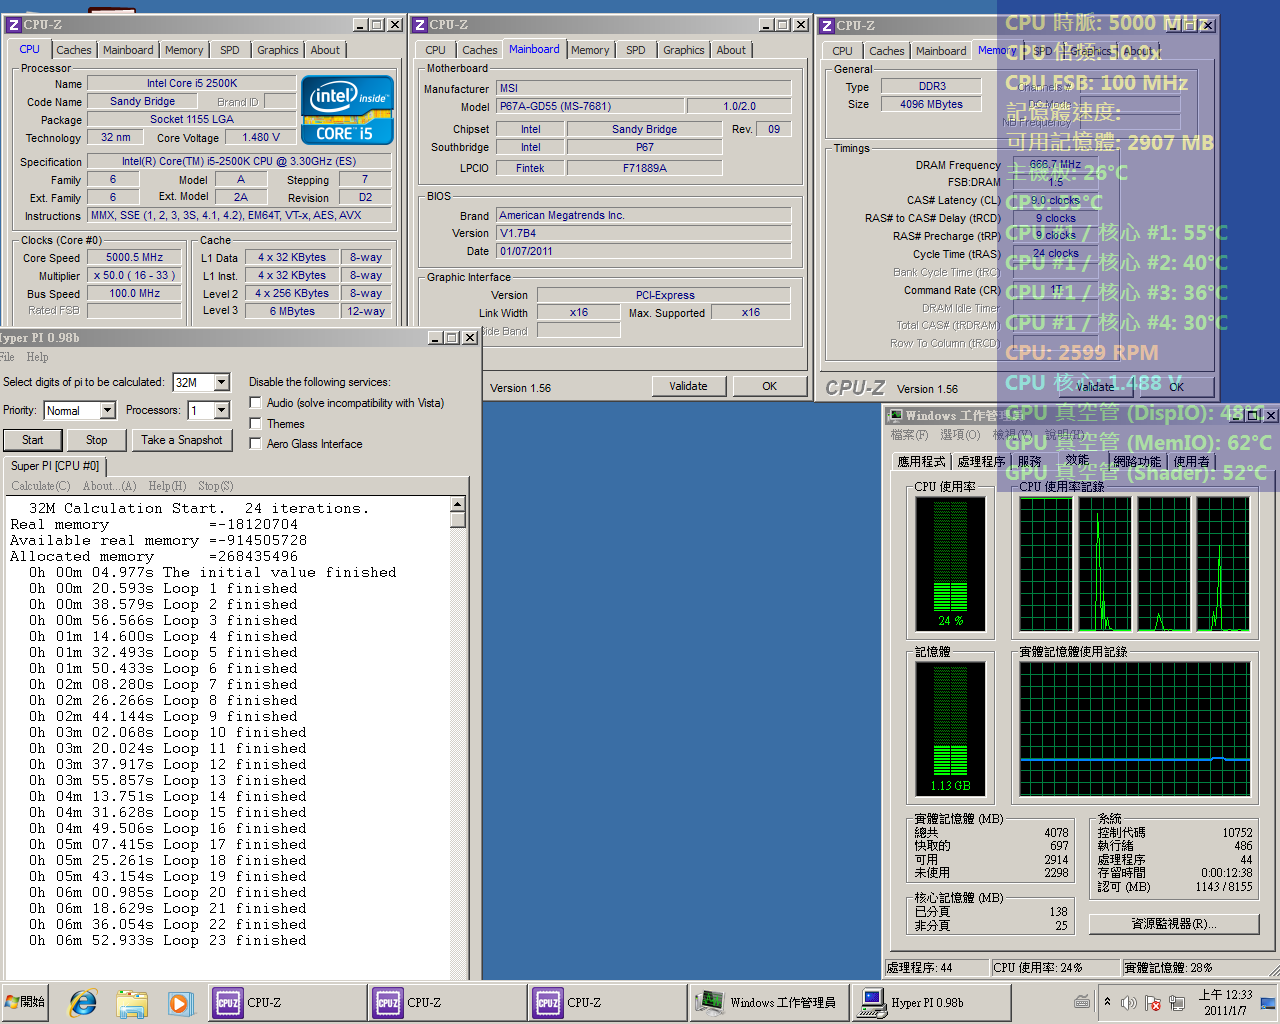The width and height of the screenshot is (1280, 1024).
Task: Click the Take a Snapshot button
Action: click(x=181, y=440)
